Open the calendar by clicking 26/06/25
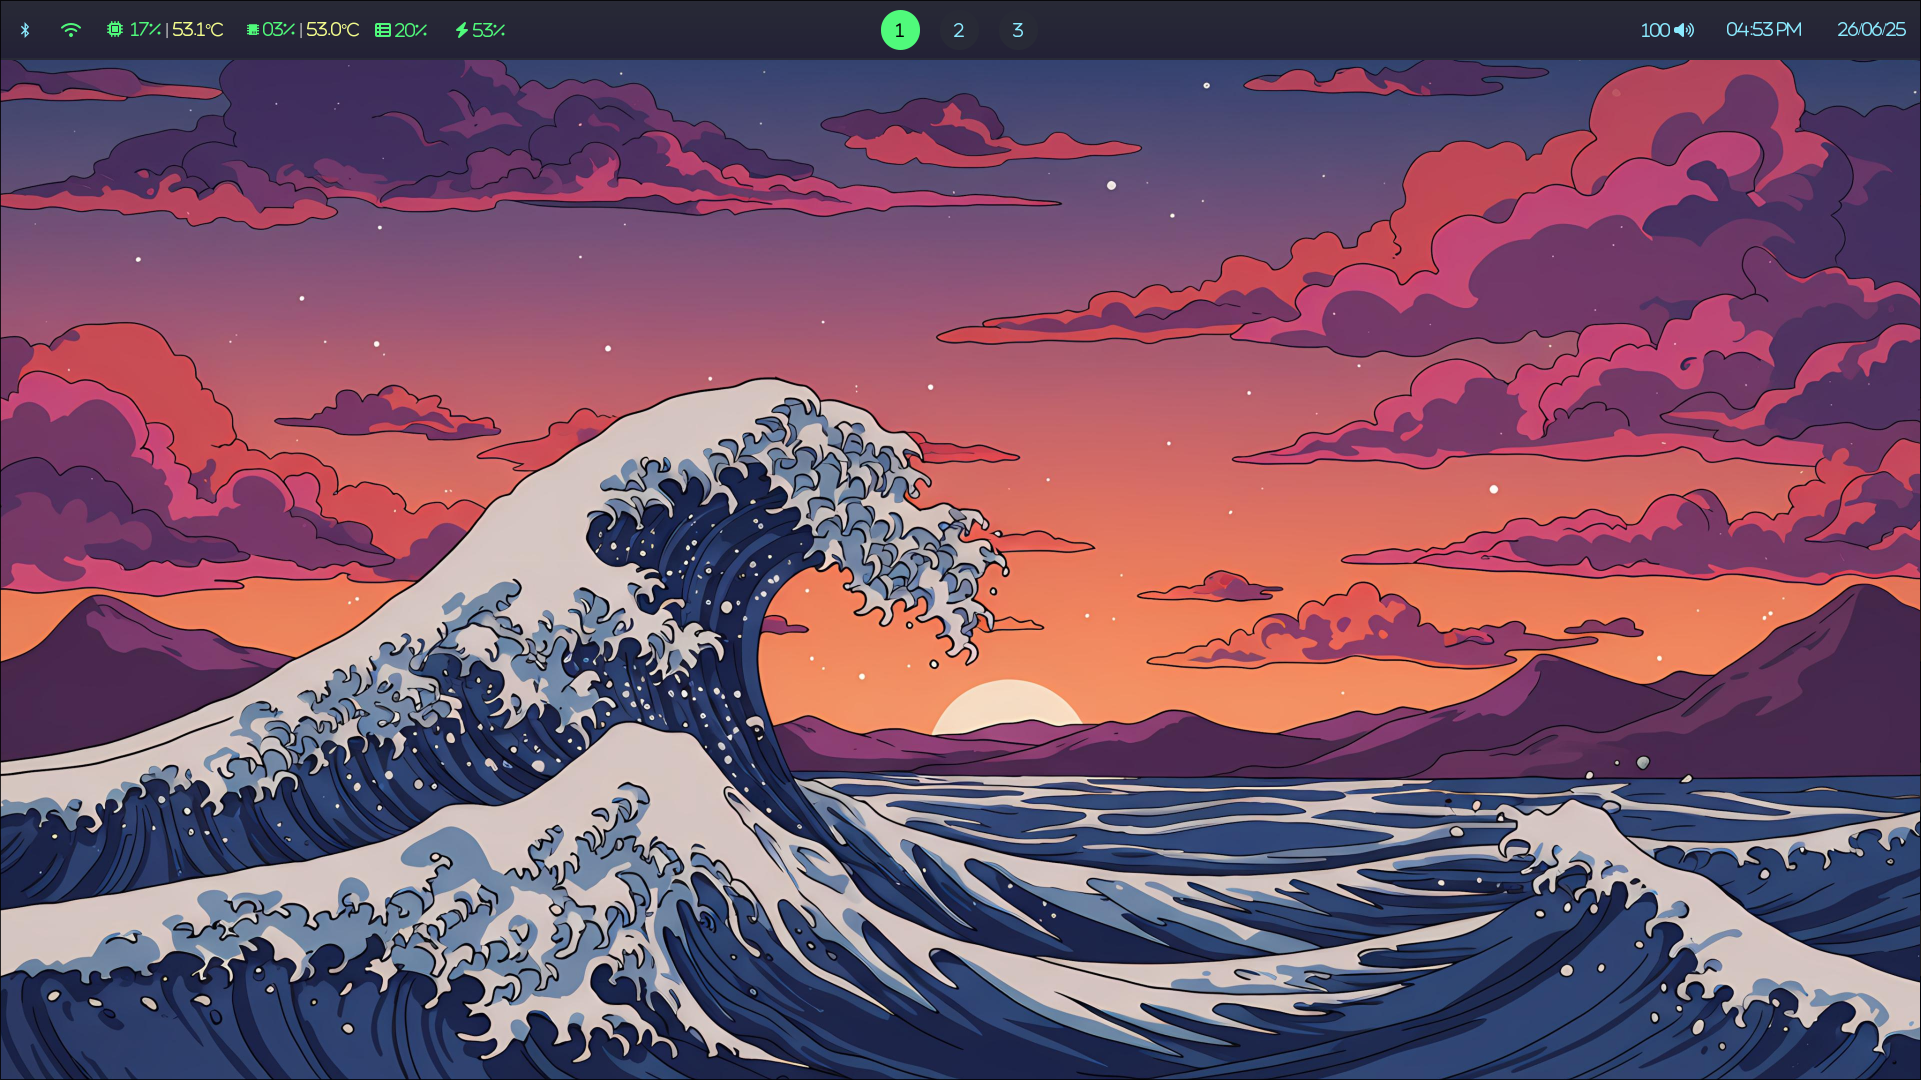 tap(1871, 29)
